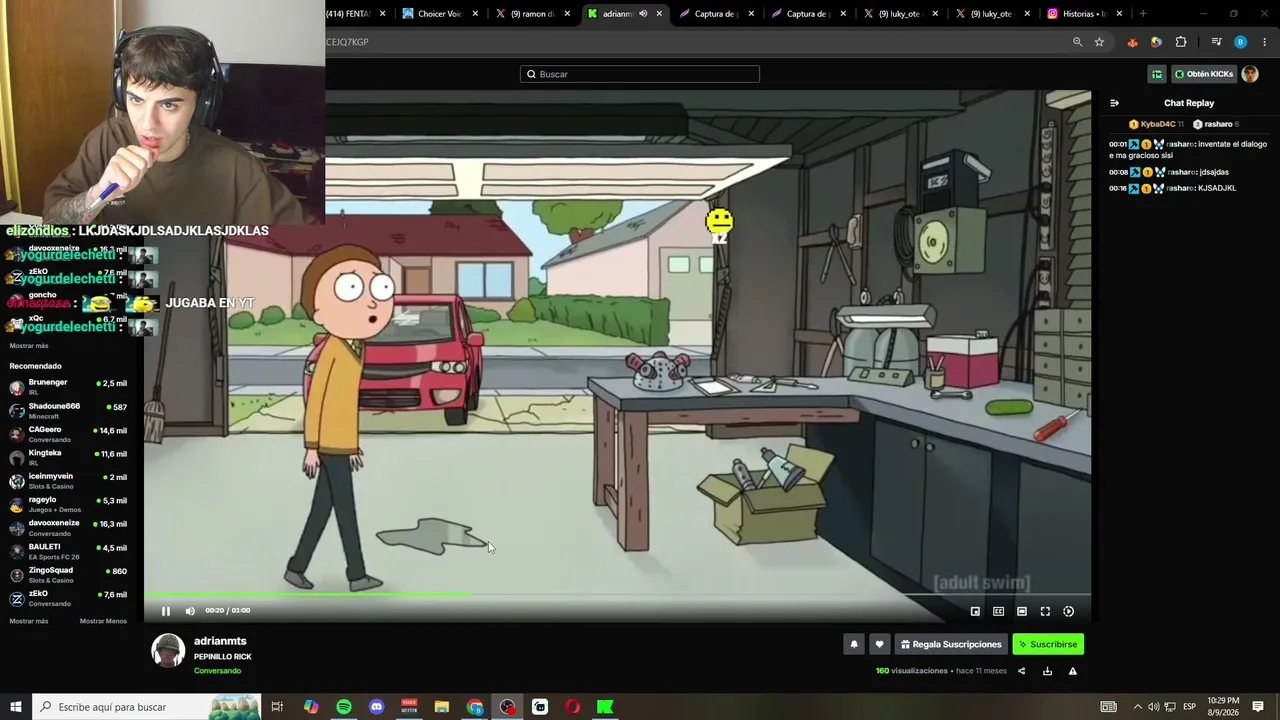Open the browser extensions puzzle icon

click(x=1181, y=42)
